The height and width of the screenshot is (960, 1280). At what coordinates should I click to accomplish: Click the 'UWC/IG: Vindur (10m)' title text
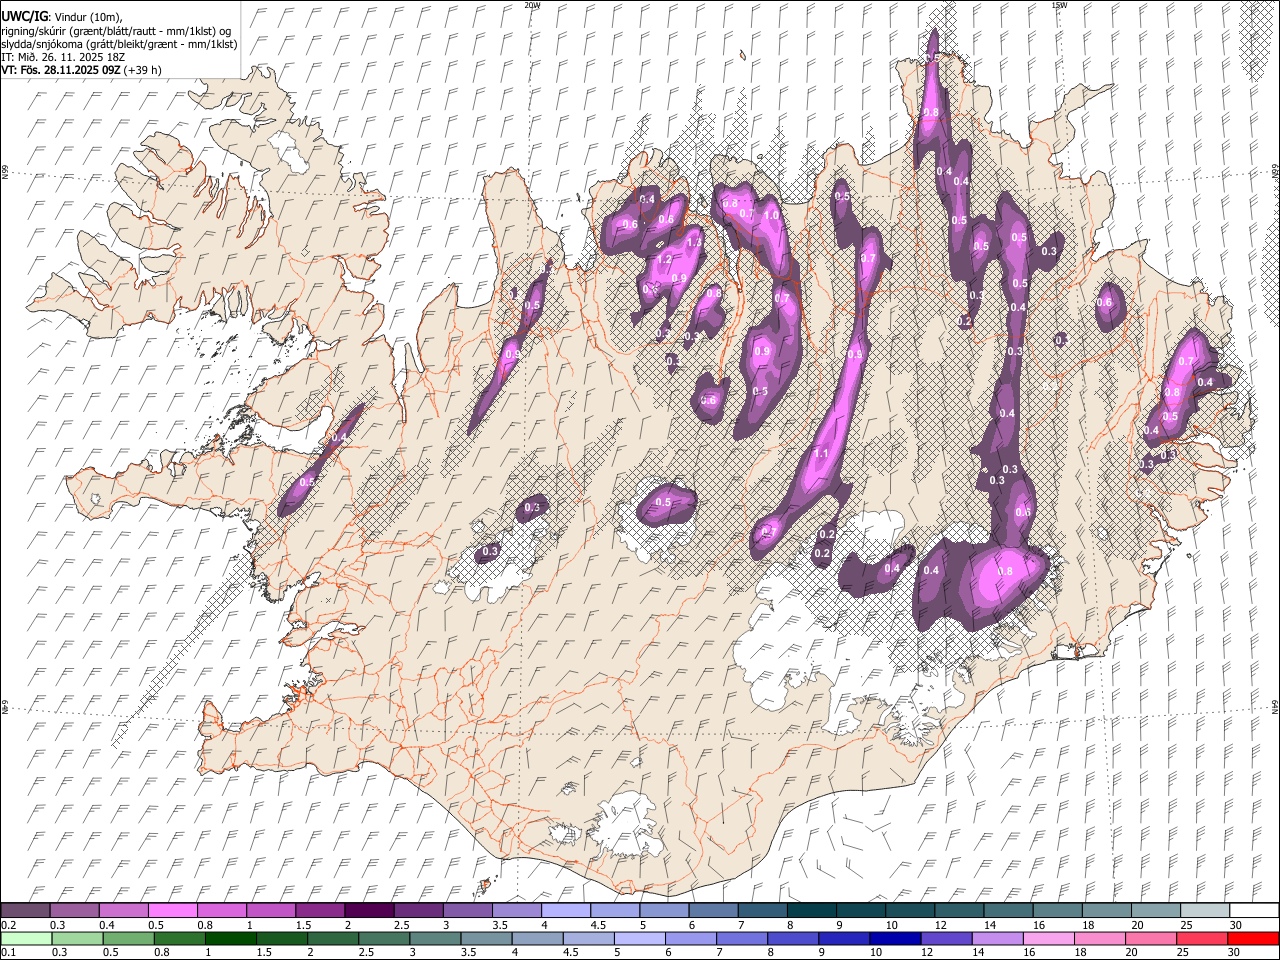[62, 17]
